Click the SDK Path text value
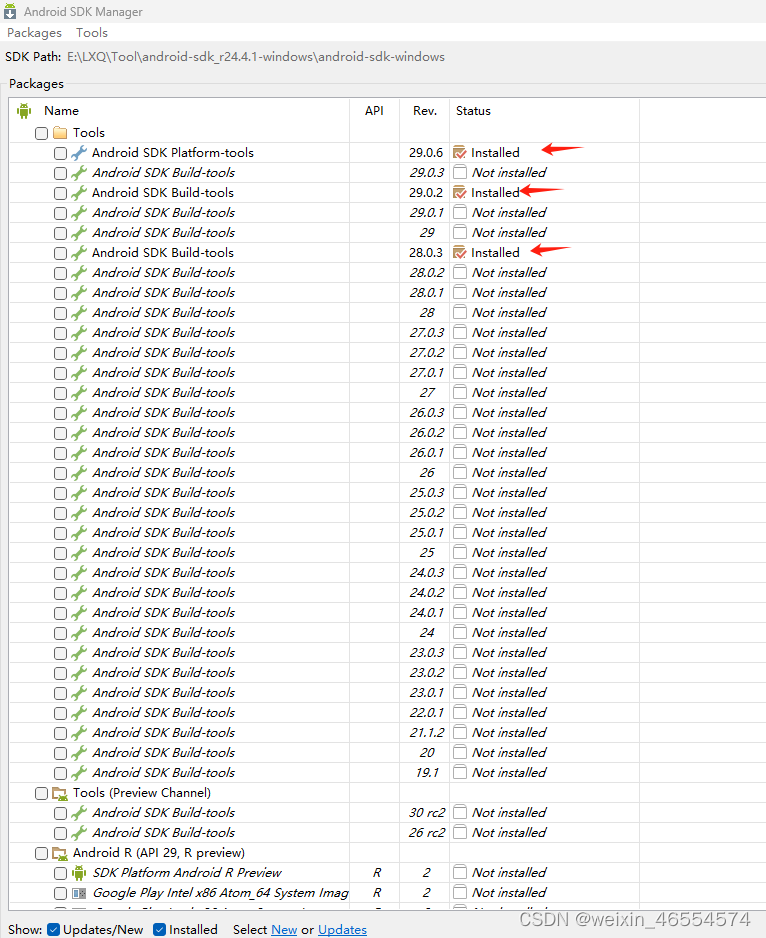766x938 pixels. point(256,57)
